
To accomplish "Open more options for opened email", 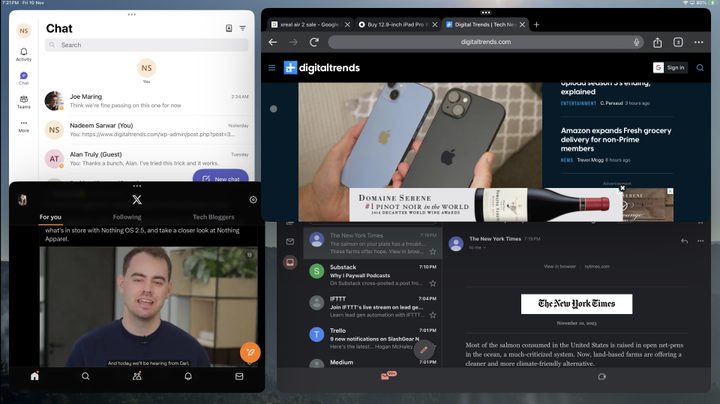I will [700, 241].
